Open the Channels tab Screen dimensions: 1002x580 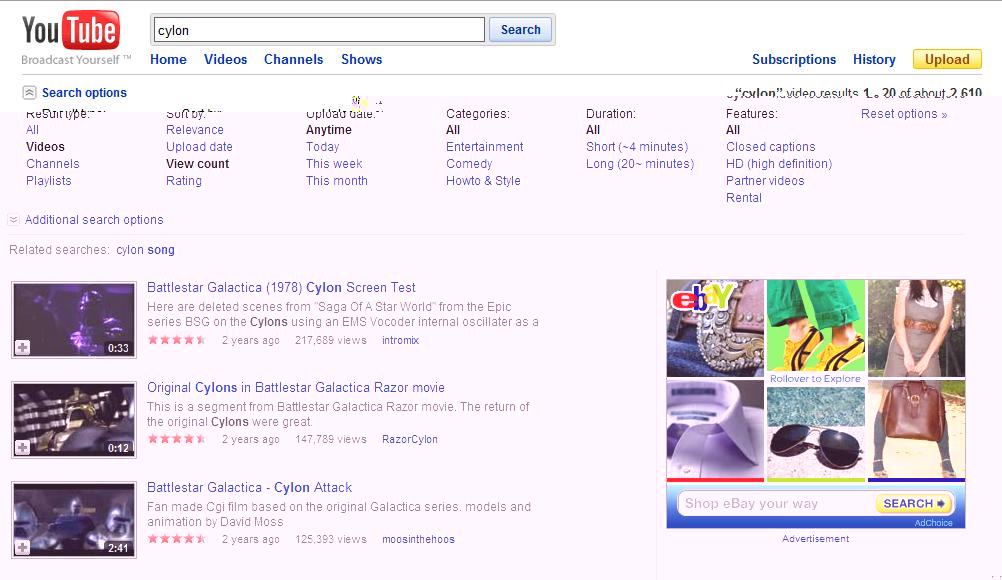pos(293,59)
